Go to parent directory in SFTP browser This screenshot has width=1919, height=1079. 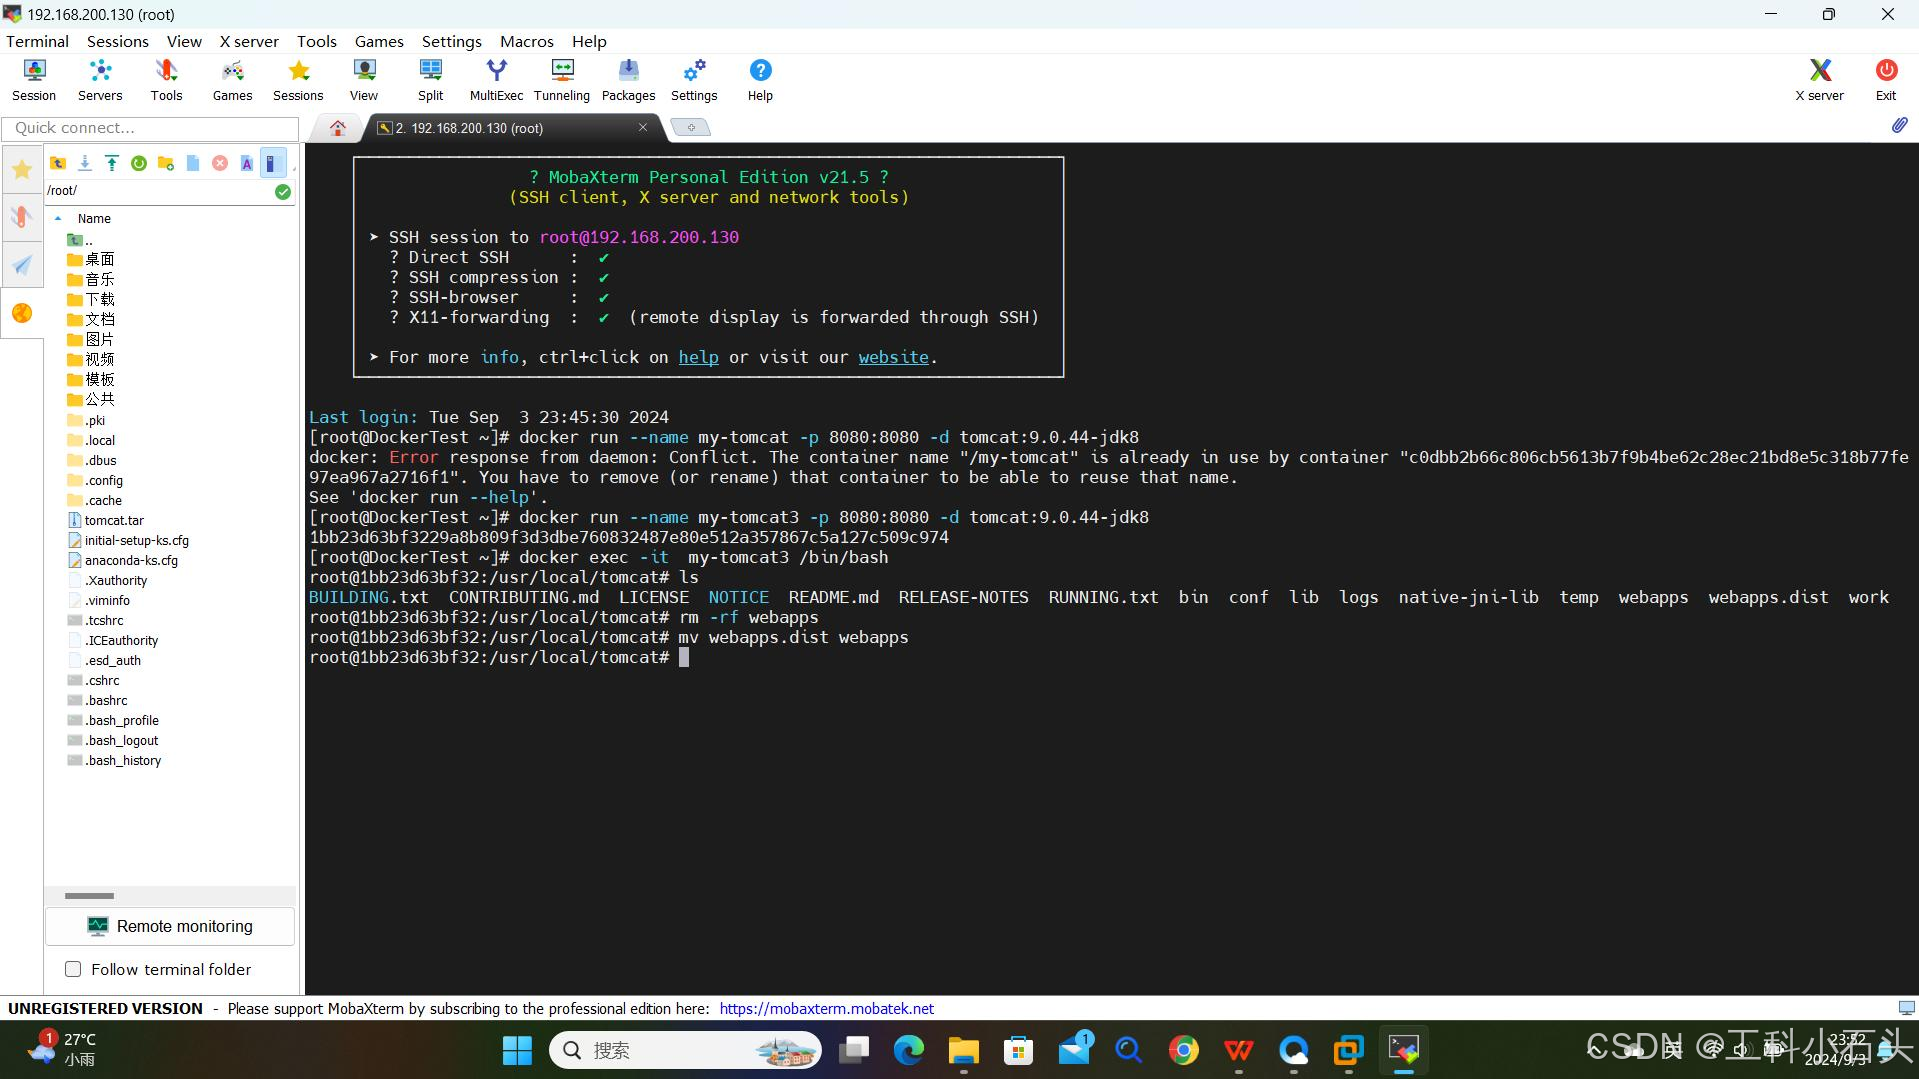tap(58, 163)
